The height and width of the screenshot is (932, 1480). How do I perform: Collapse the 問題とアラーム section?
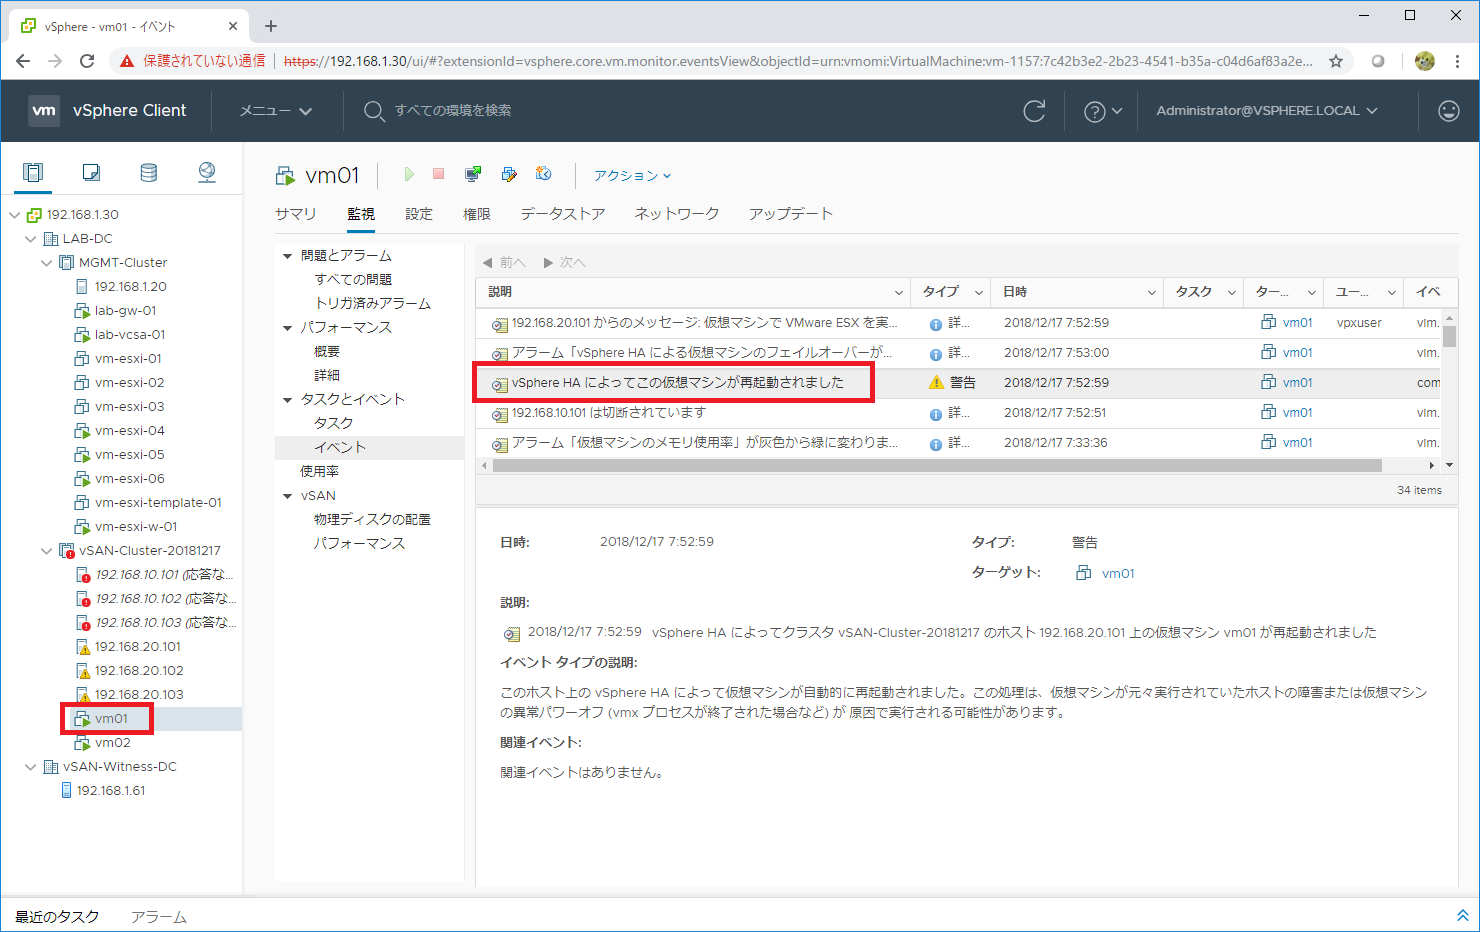[x=288, y=256]
